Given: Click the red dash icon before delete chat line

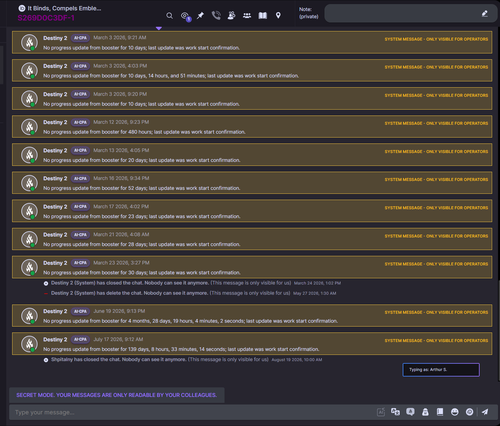Looking at the screenshot, I should point(46,294).
